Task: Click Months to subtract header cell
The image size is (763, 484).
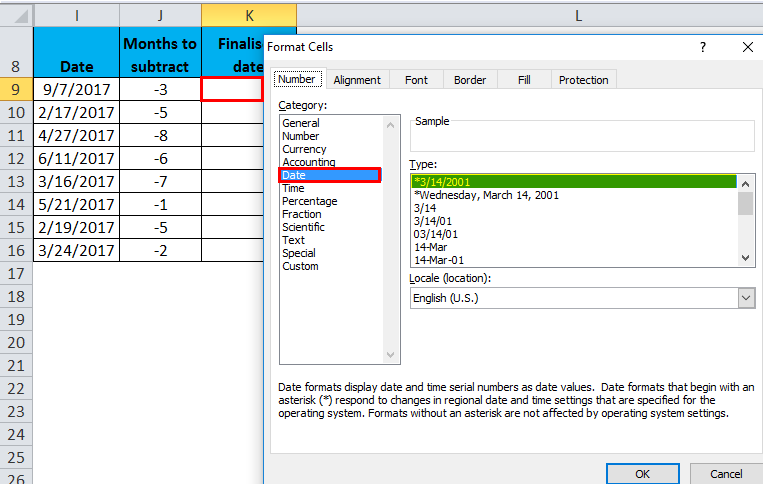Action: click(x=160, y=53)
